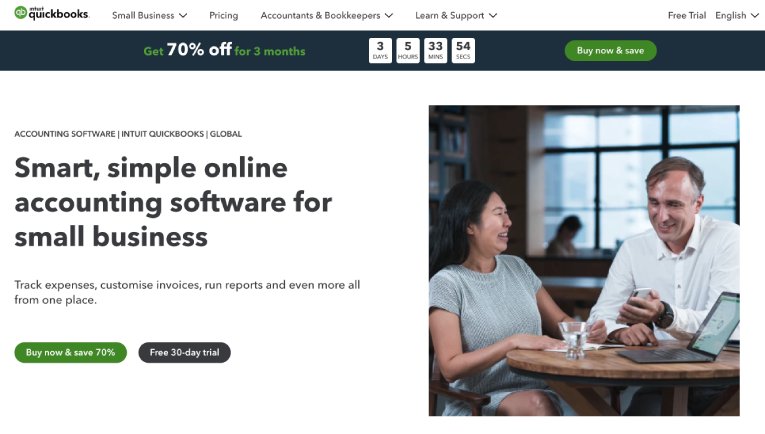Expand the chevron beside English
Screen dimensions: 765x434
coord(754,16)
